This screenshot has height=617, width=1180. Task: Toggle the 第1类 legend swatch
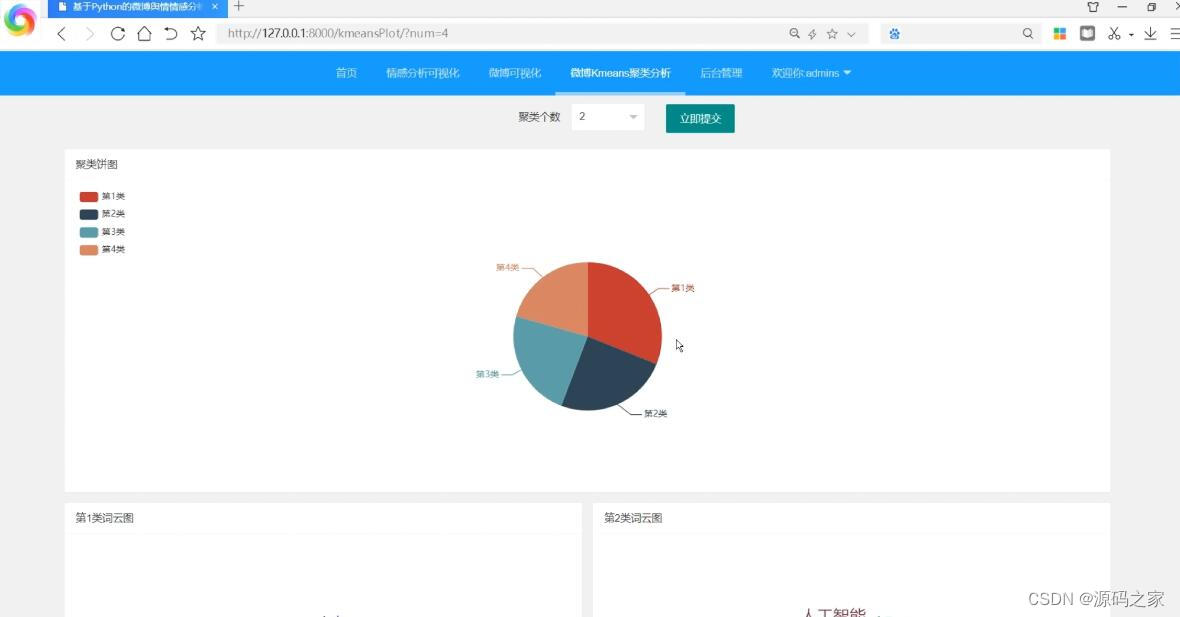point(89,196)
